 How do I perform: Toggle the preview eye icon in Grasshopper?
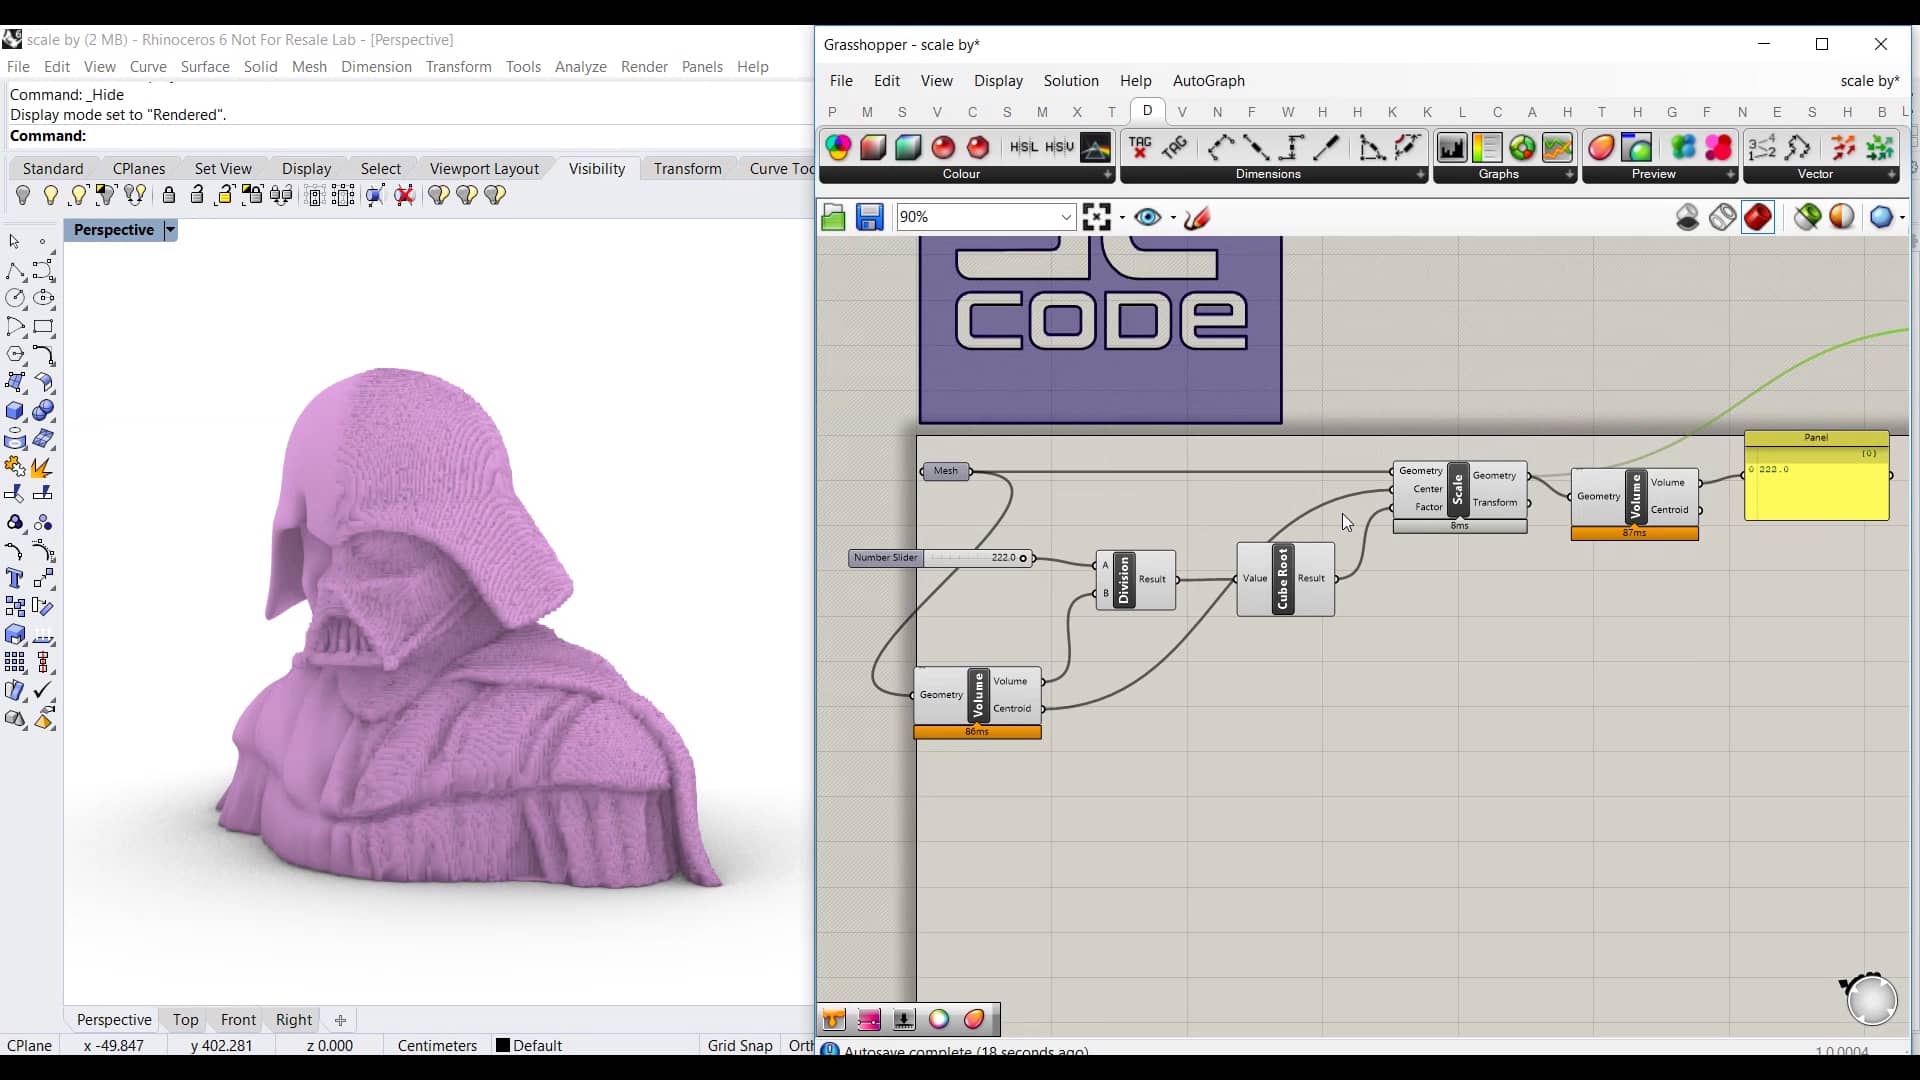click(1146, 217)
